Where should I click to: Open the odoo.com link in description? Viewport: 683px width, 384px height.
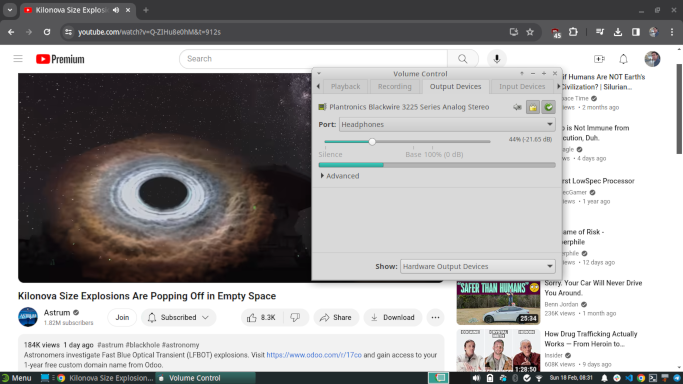(314, 355)
